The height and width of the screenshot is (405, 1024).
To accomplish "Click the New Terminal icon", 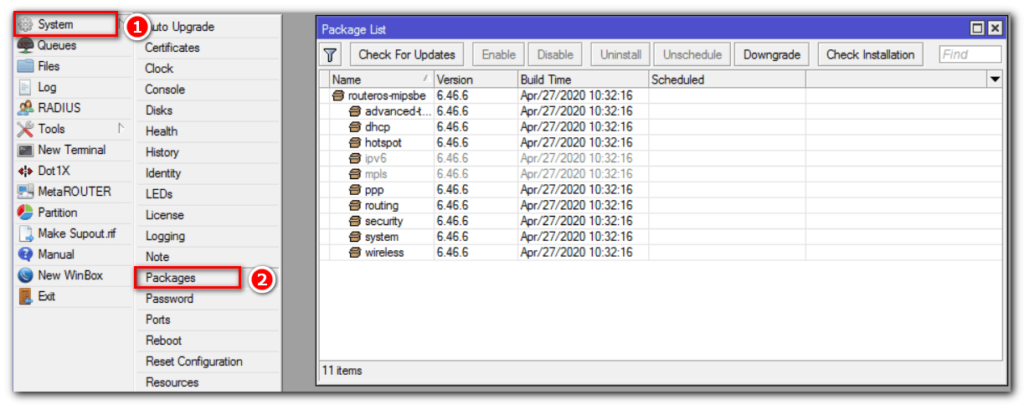I will pos(25,150).
